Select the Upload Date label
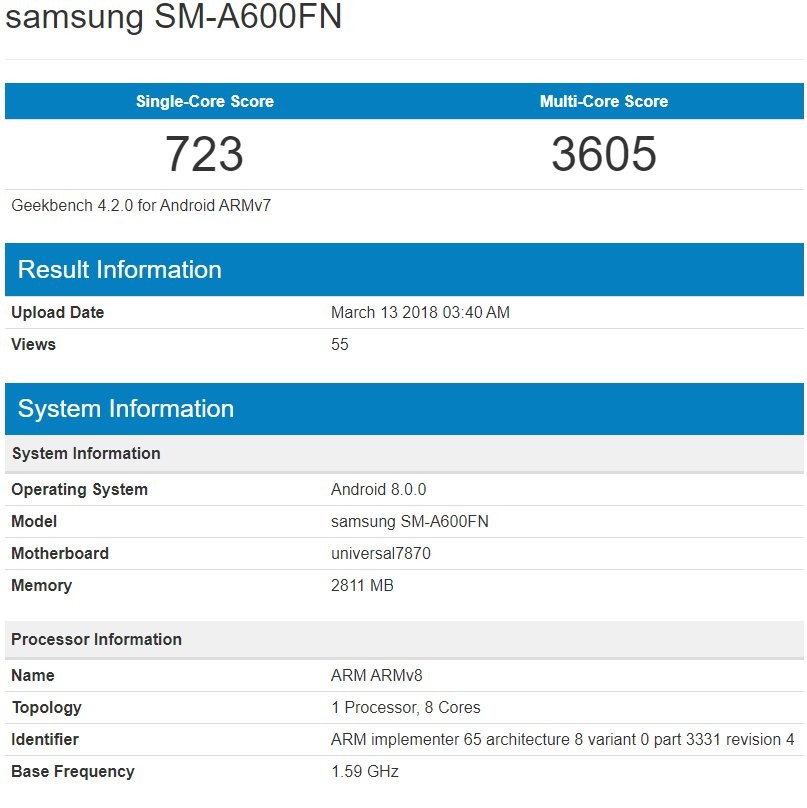 pos(57,312)
